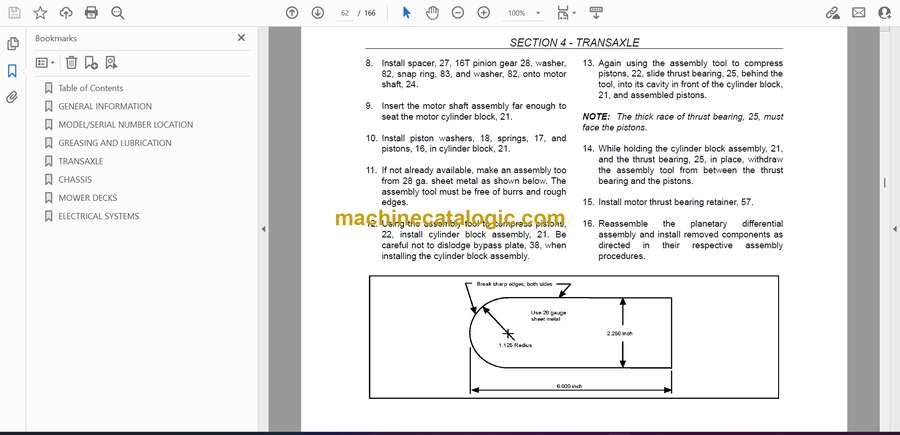Toggle the bookmarks panel icon

pyautogui.click(x=12, y=71)
